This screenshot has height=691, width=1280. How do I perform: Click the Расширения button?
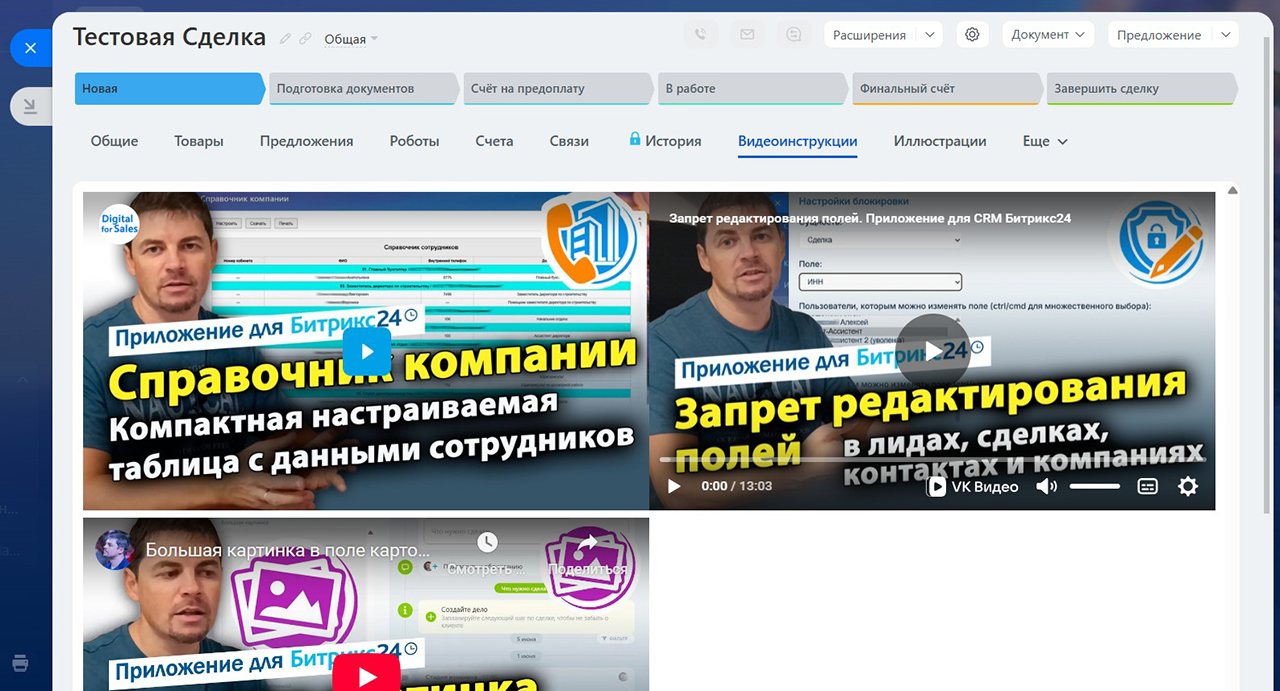(869, 34)
